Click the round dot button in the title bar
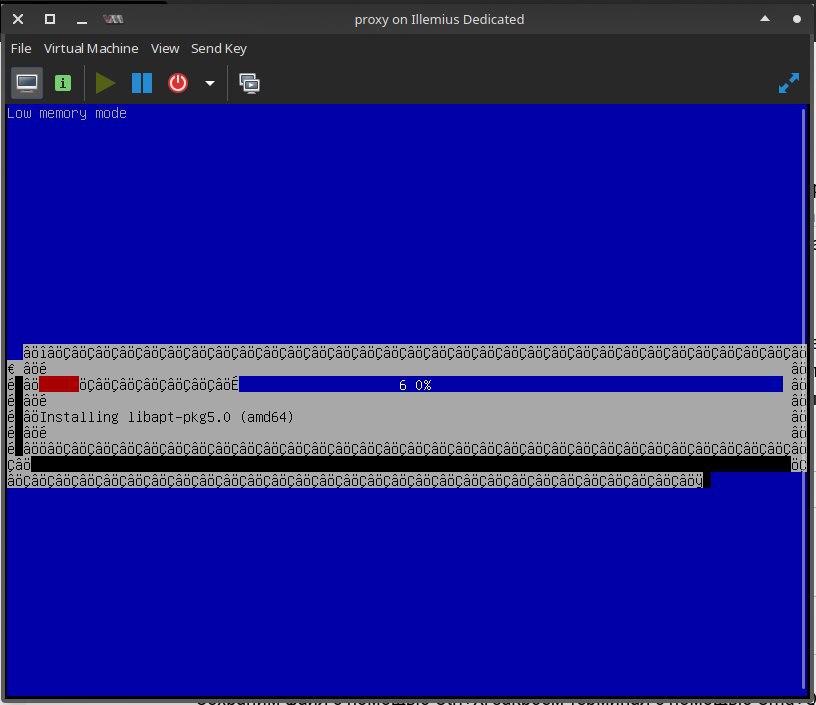 pos(797,19)
